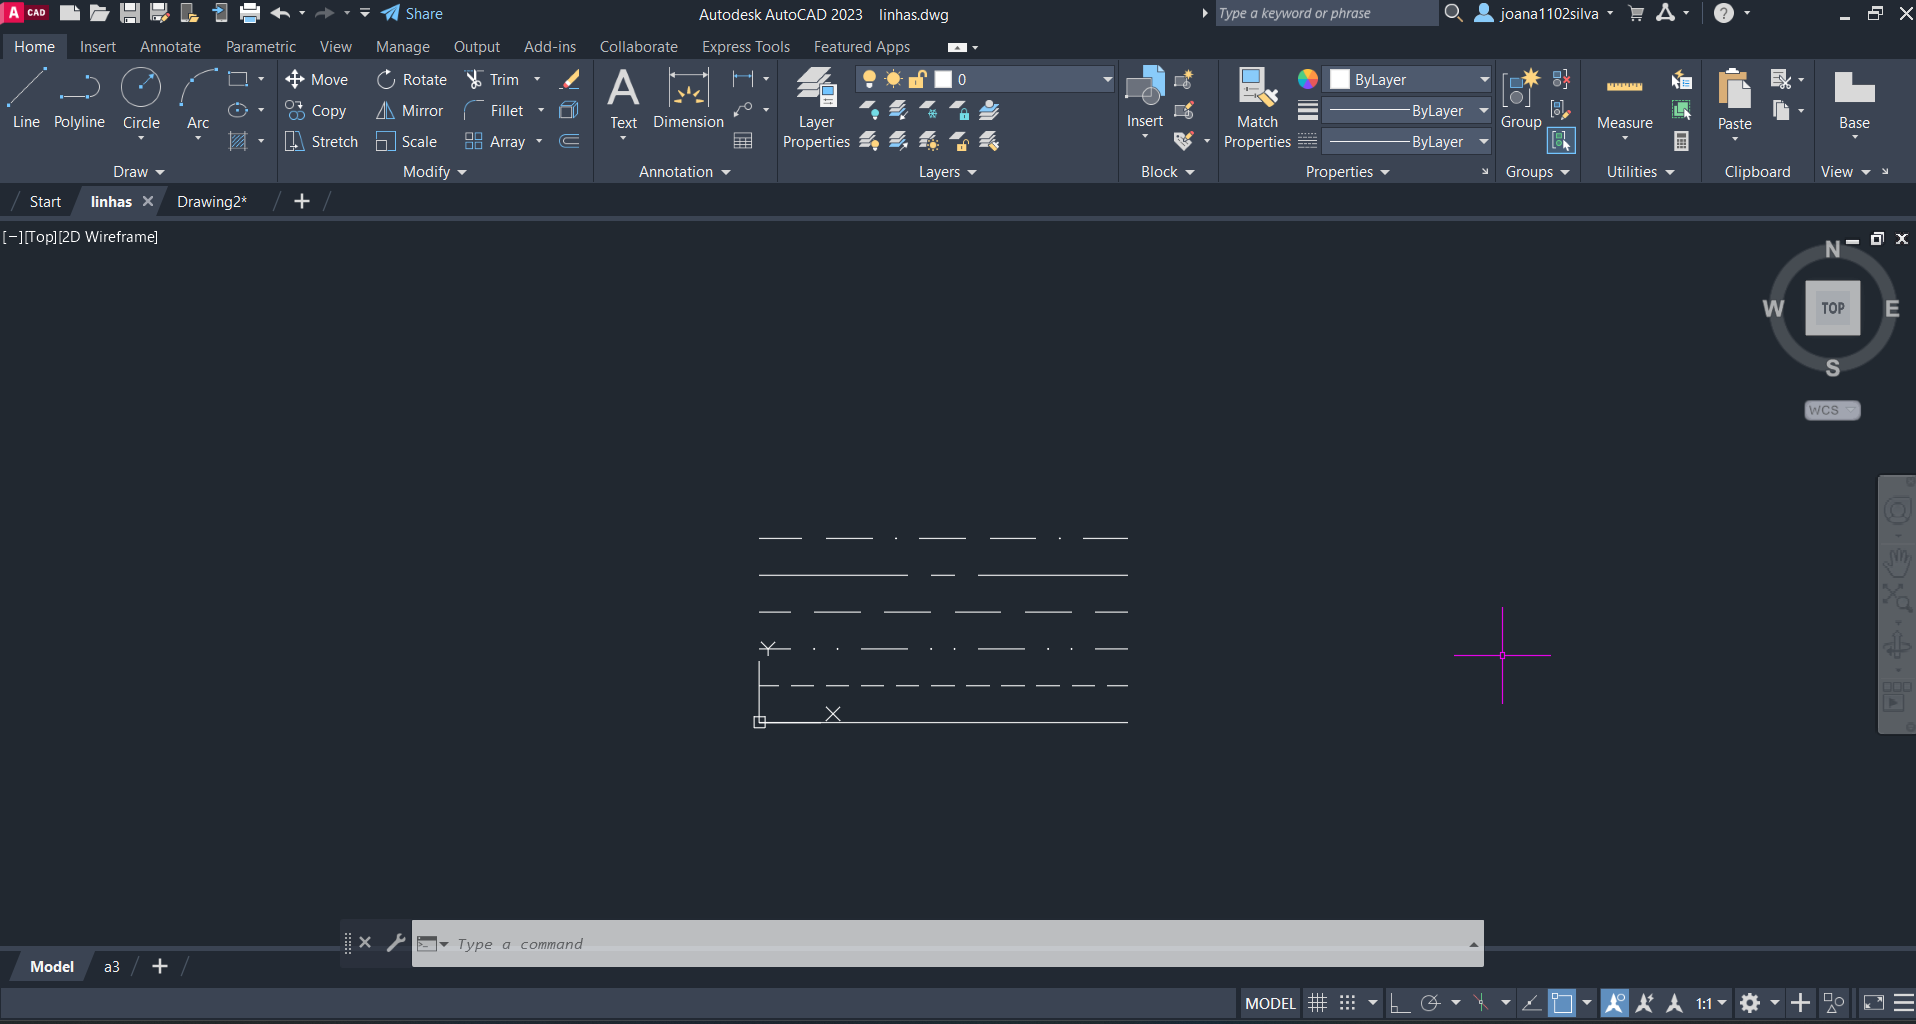This screenshot has height=1024, width=1916.
Task: Click the Base view tool
Action: pyautogui.click(x=1854, y=99)
